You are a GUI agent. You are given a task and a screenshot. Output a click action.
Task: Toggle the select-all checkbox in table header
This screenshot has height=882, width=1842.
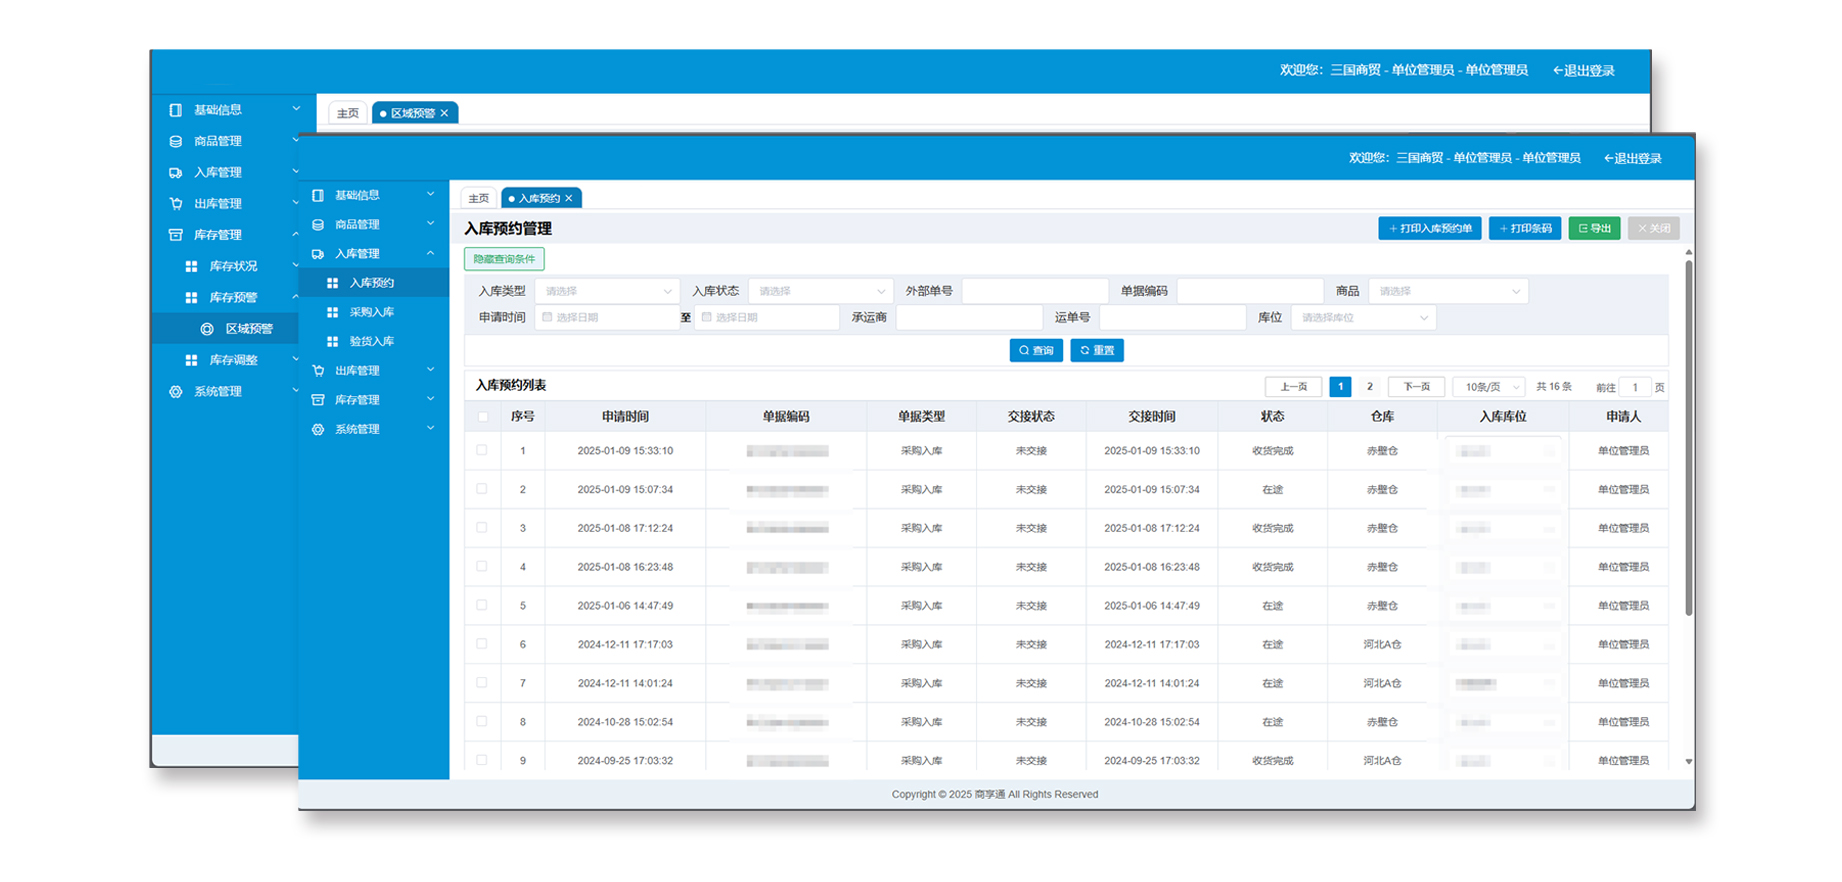pyautogui.click(x=483, y=417)
